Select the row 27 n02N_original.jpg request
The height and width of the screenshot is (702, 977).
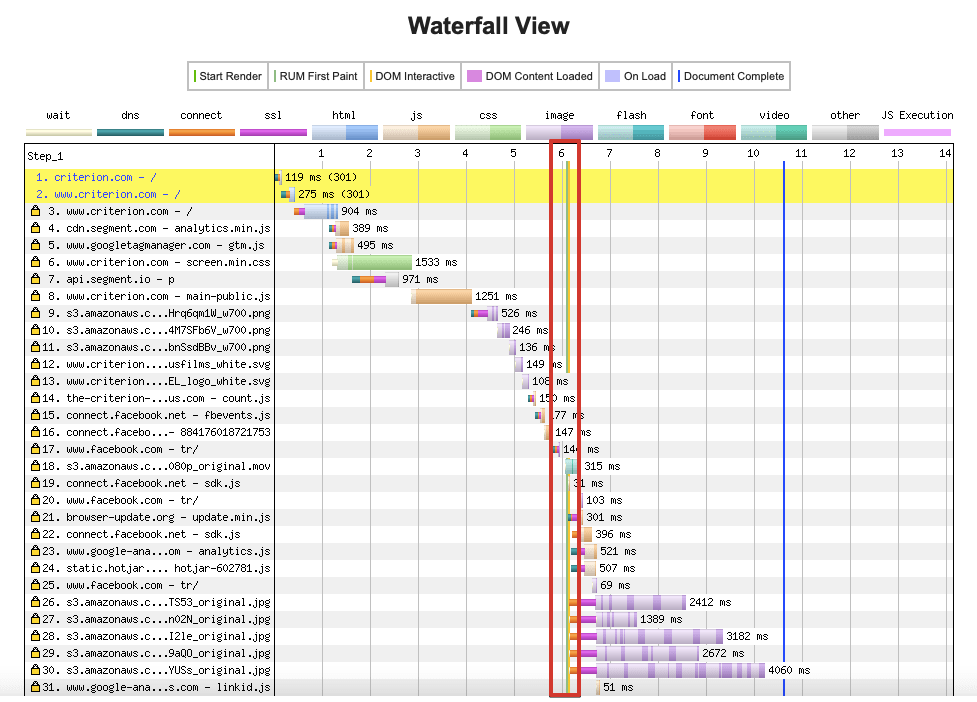tap(168, 619)
